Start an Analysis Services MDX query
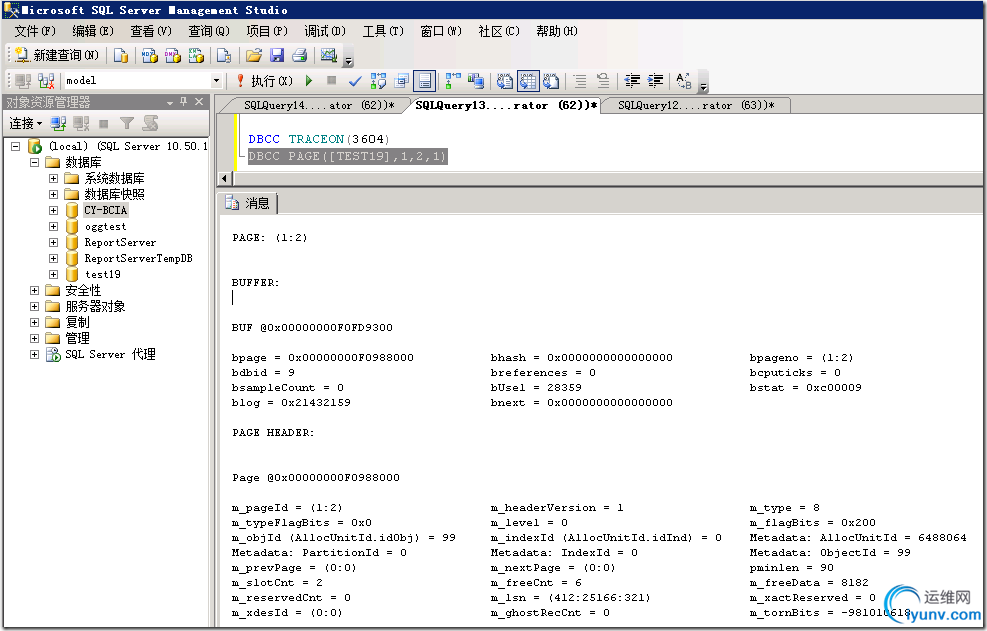The height and width of the screenshot is (631, 987). click(x=149, y=55)
